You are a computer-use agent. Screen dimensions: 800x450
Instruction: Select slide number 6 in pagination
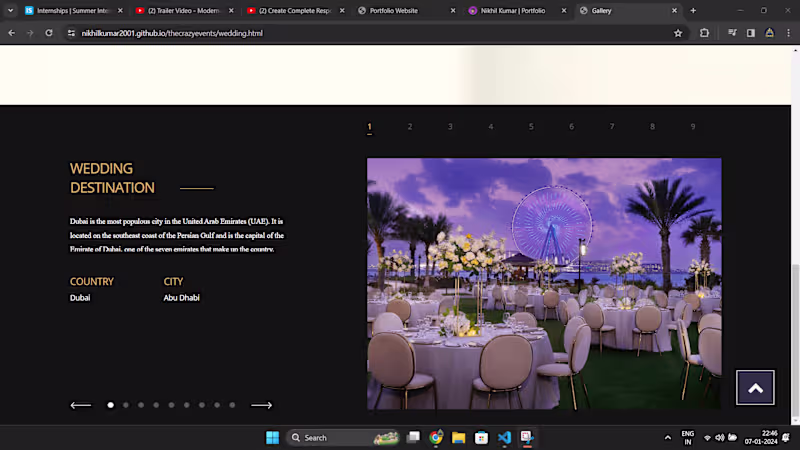click(571, 127)
